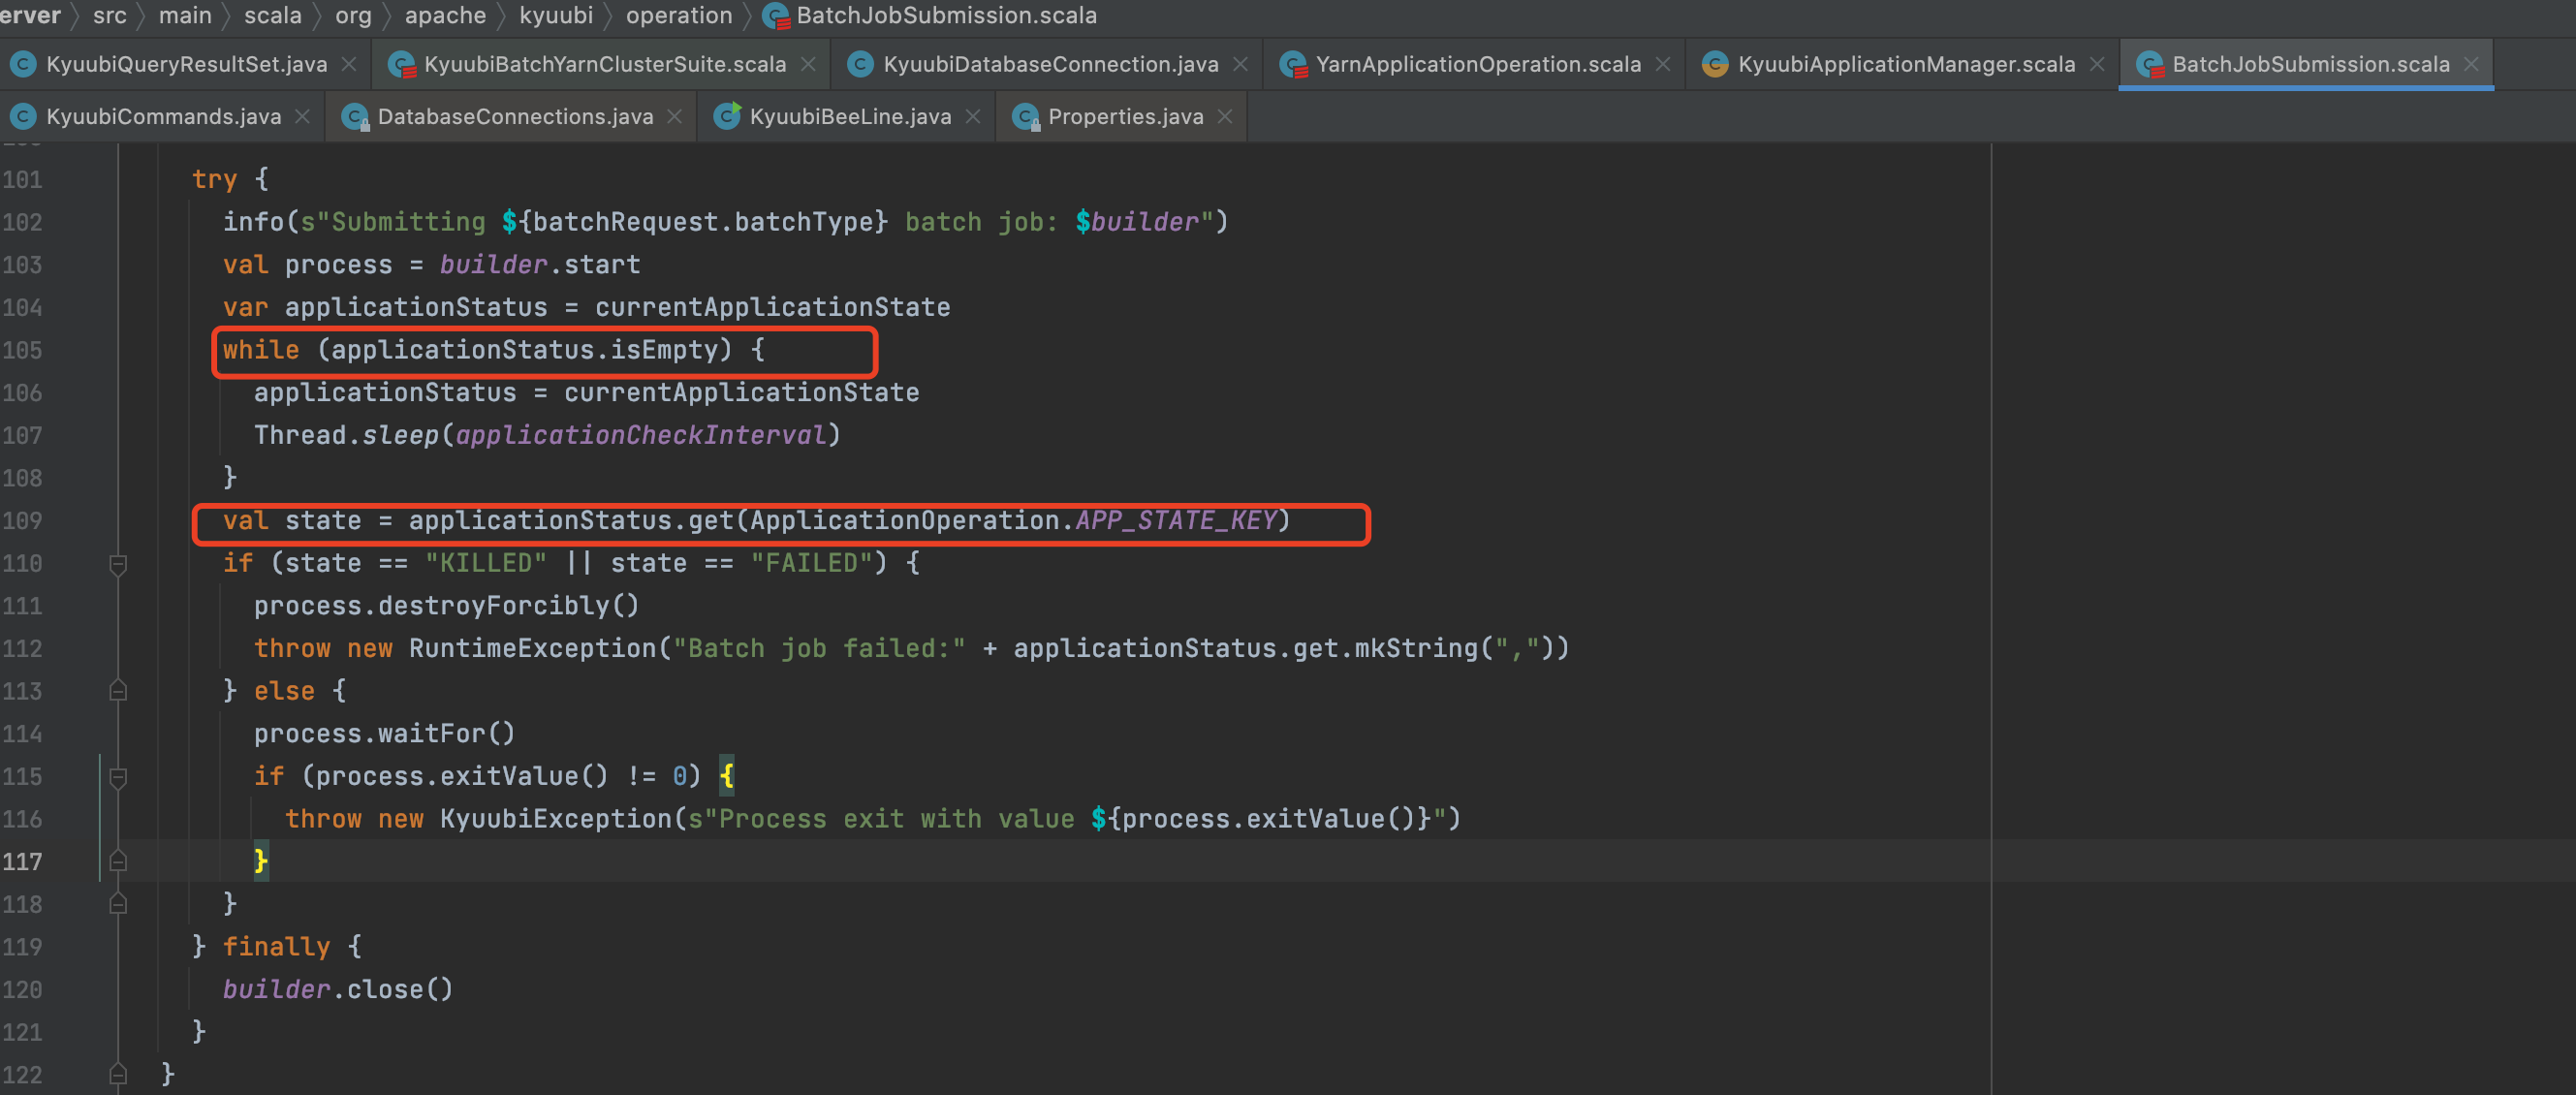Close BatchJobSubmission.scala tab
Viewport: 2576px width, 1095px height.
(x=2471, y=64)
